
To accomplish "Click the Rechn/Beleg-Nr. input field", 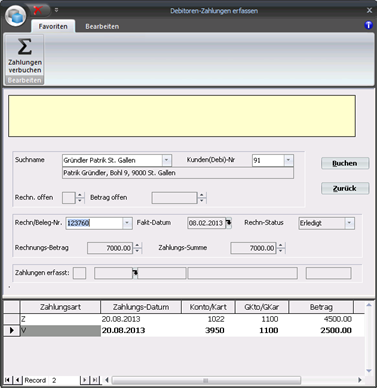I will pyautogui.click(x=94, y=223).
